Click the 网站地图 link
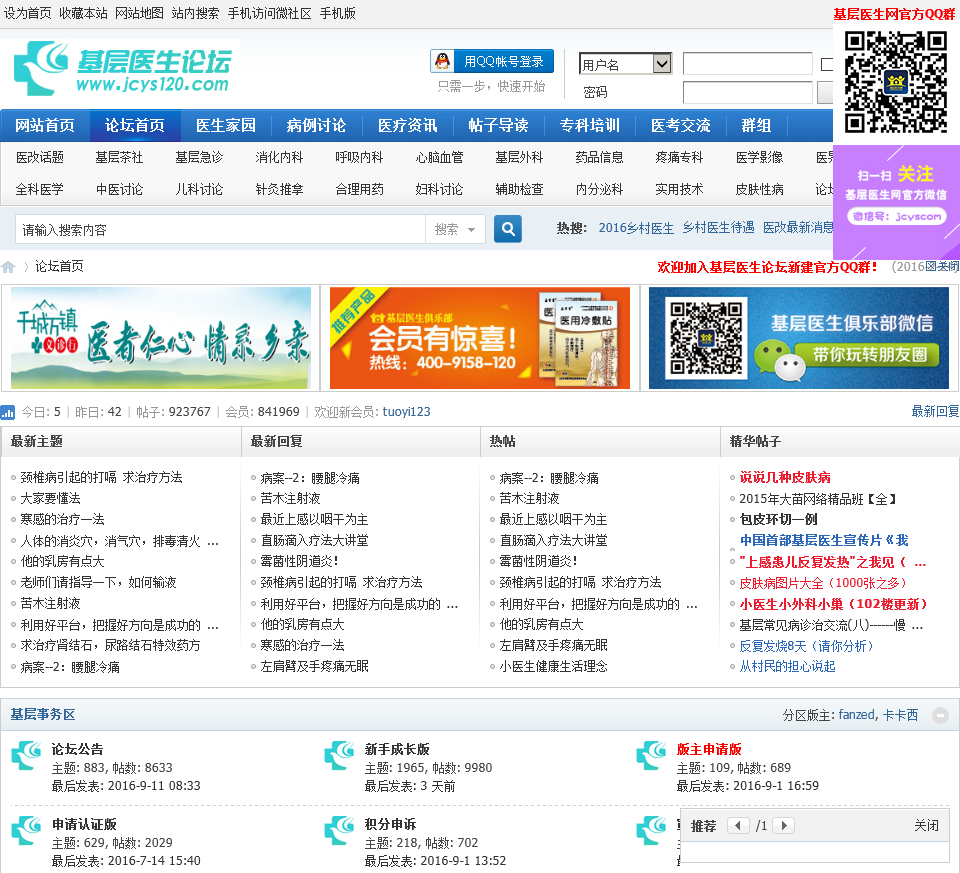 pyautogui.click(x=140, y=13)
